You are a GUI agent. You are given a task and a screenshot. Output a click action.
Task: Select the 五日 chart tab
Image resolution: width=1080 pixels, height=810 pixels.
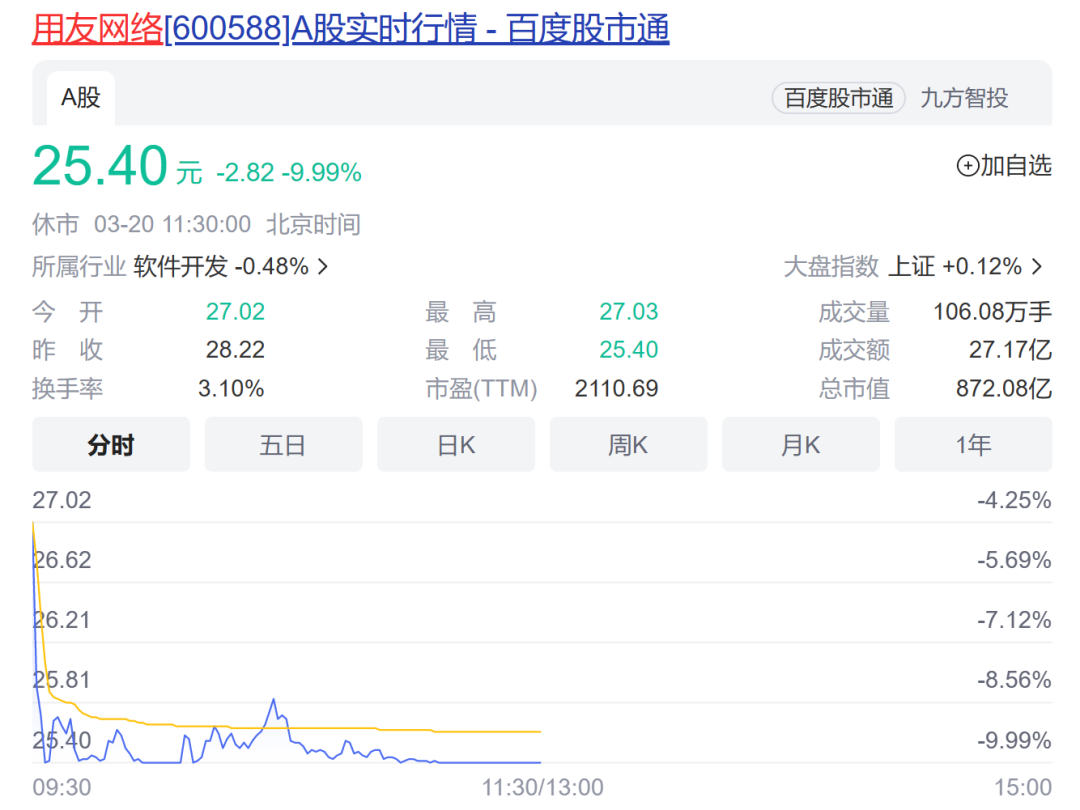point(283,445)
